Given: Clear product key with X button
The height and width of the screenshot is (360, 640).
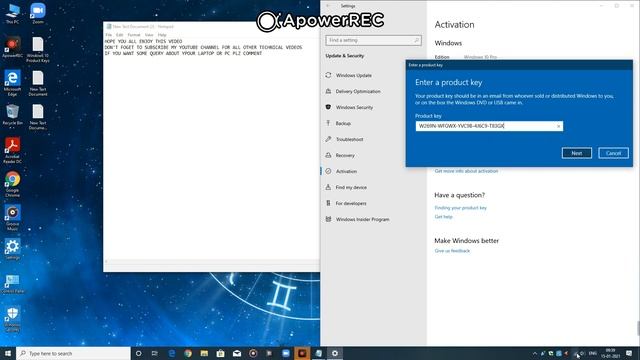Looking at the screenshot, I should (x=558, y=127).
